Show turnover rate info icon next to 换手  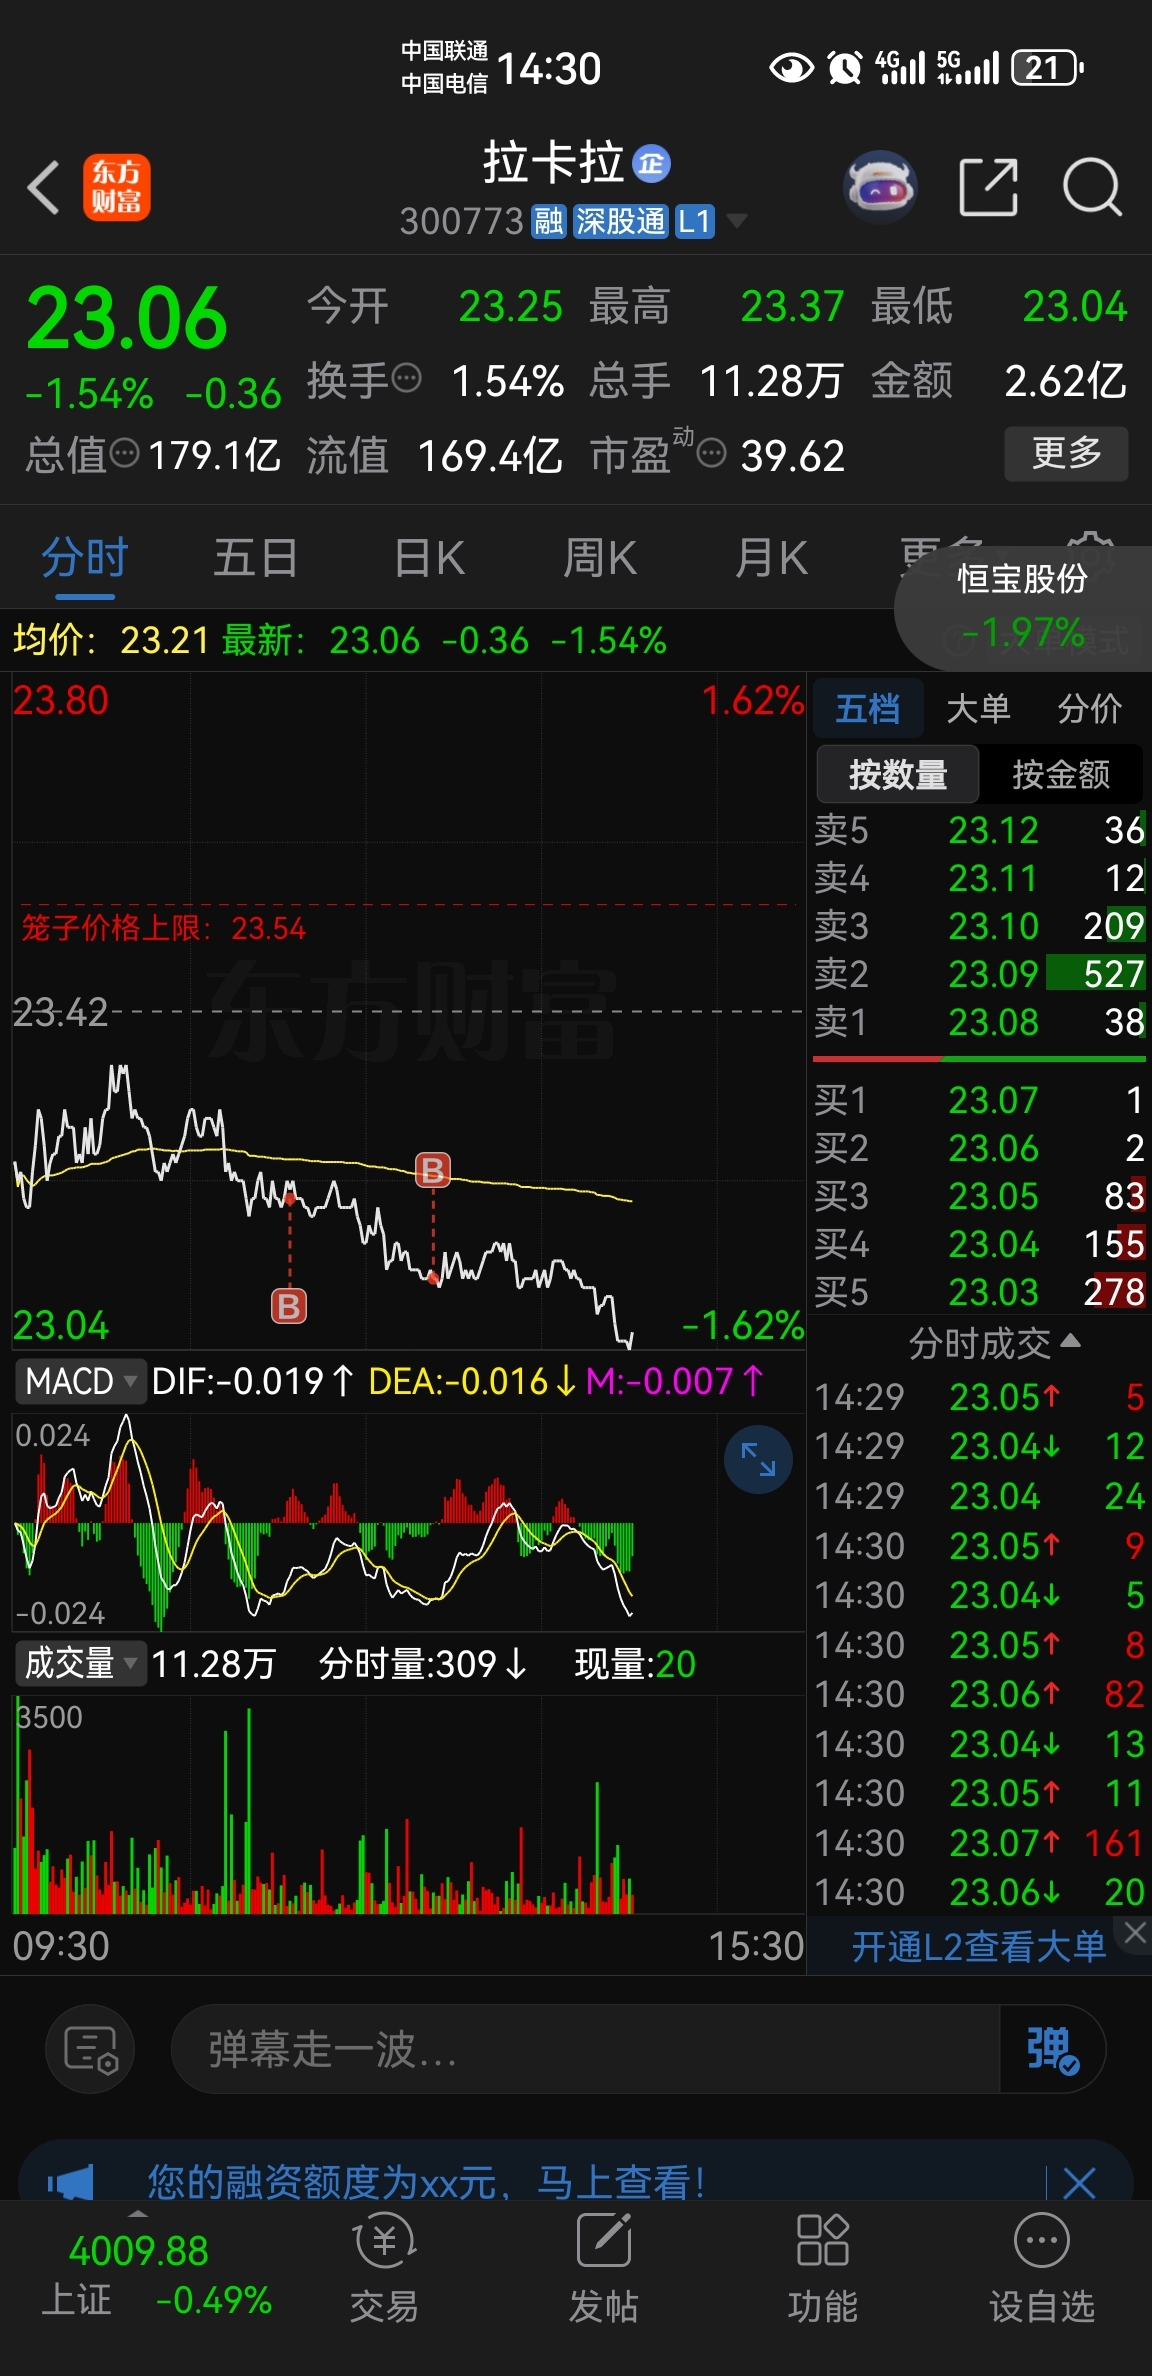click(407, 379)
